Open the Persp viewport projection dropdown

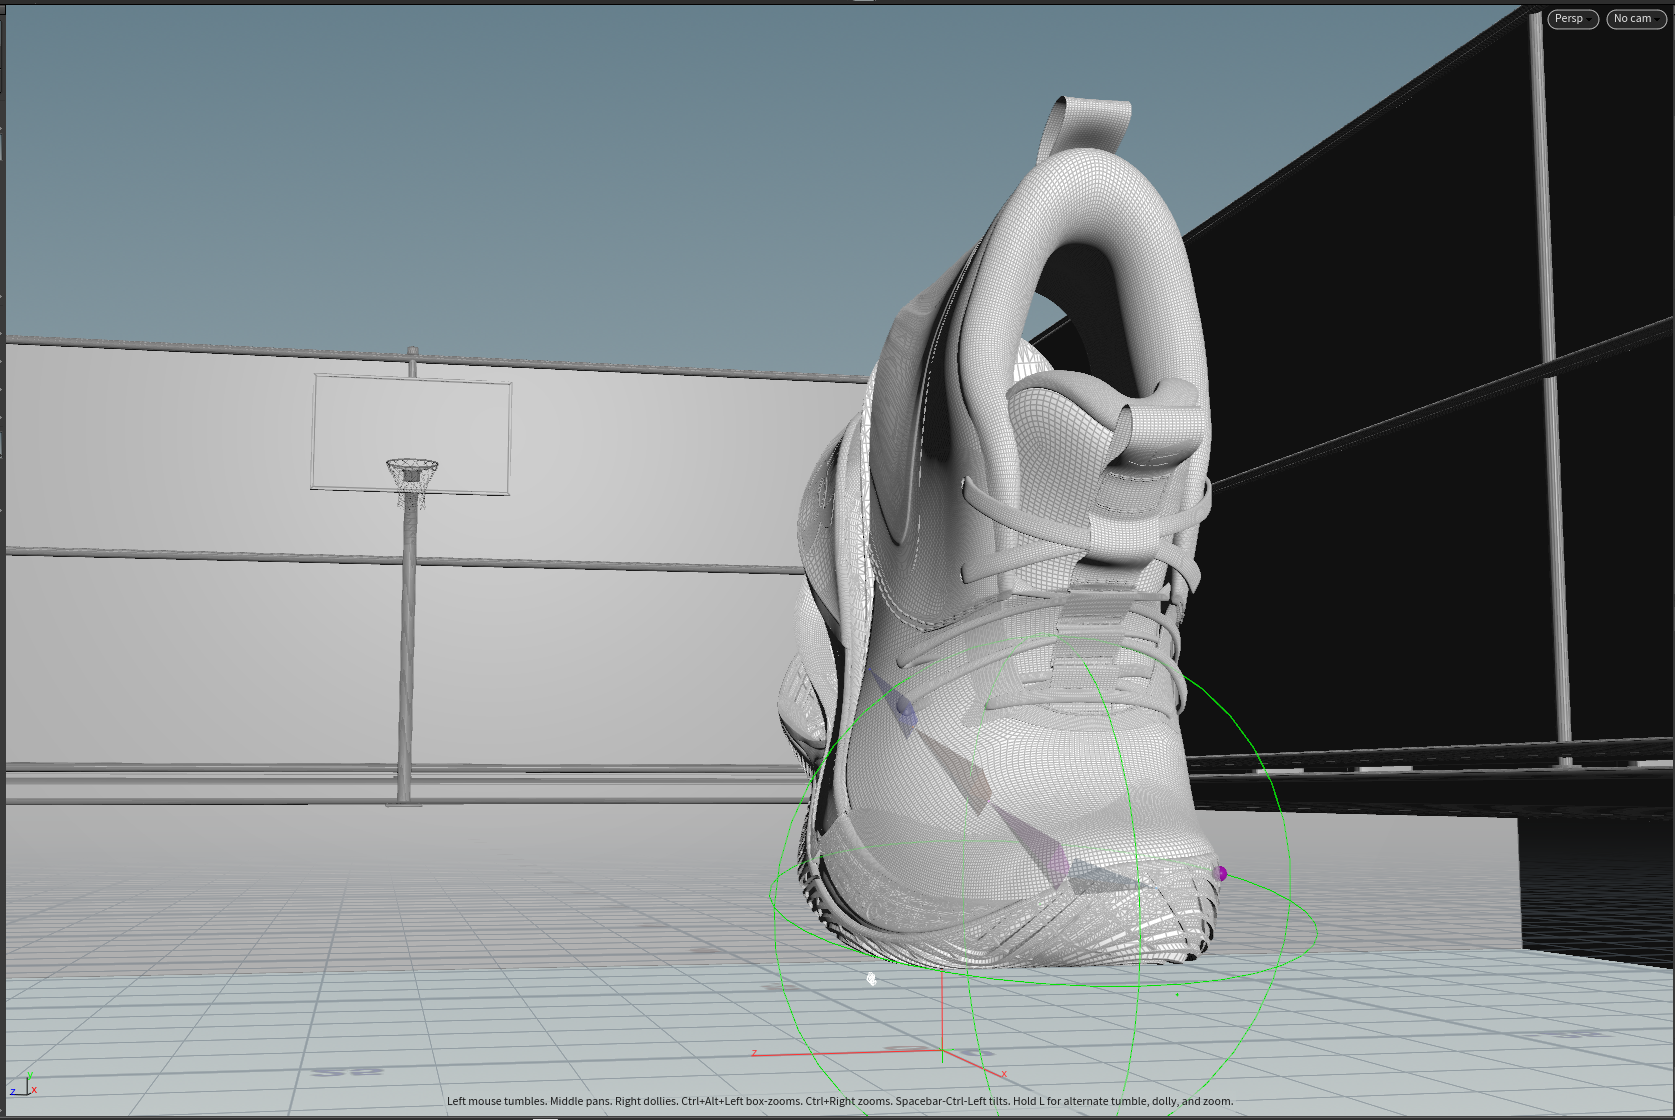(x=1572, y=19)
